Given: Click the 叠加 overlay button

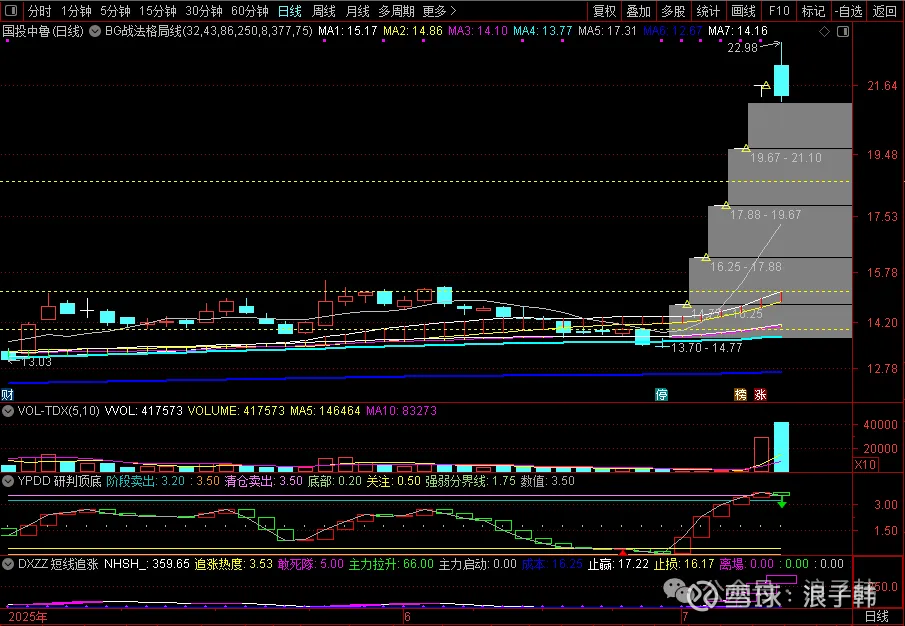Looking at the screenshot, I should pos(638,11).
